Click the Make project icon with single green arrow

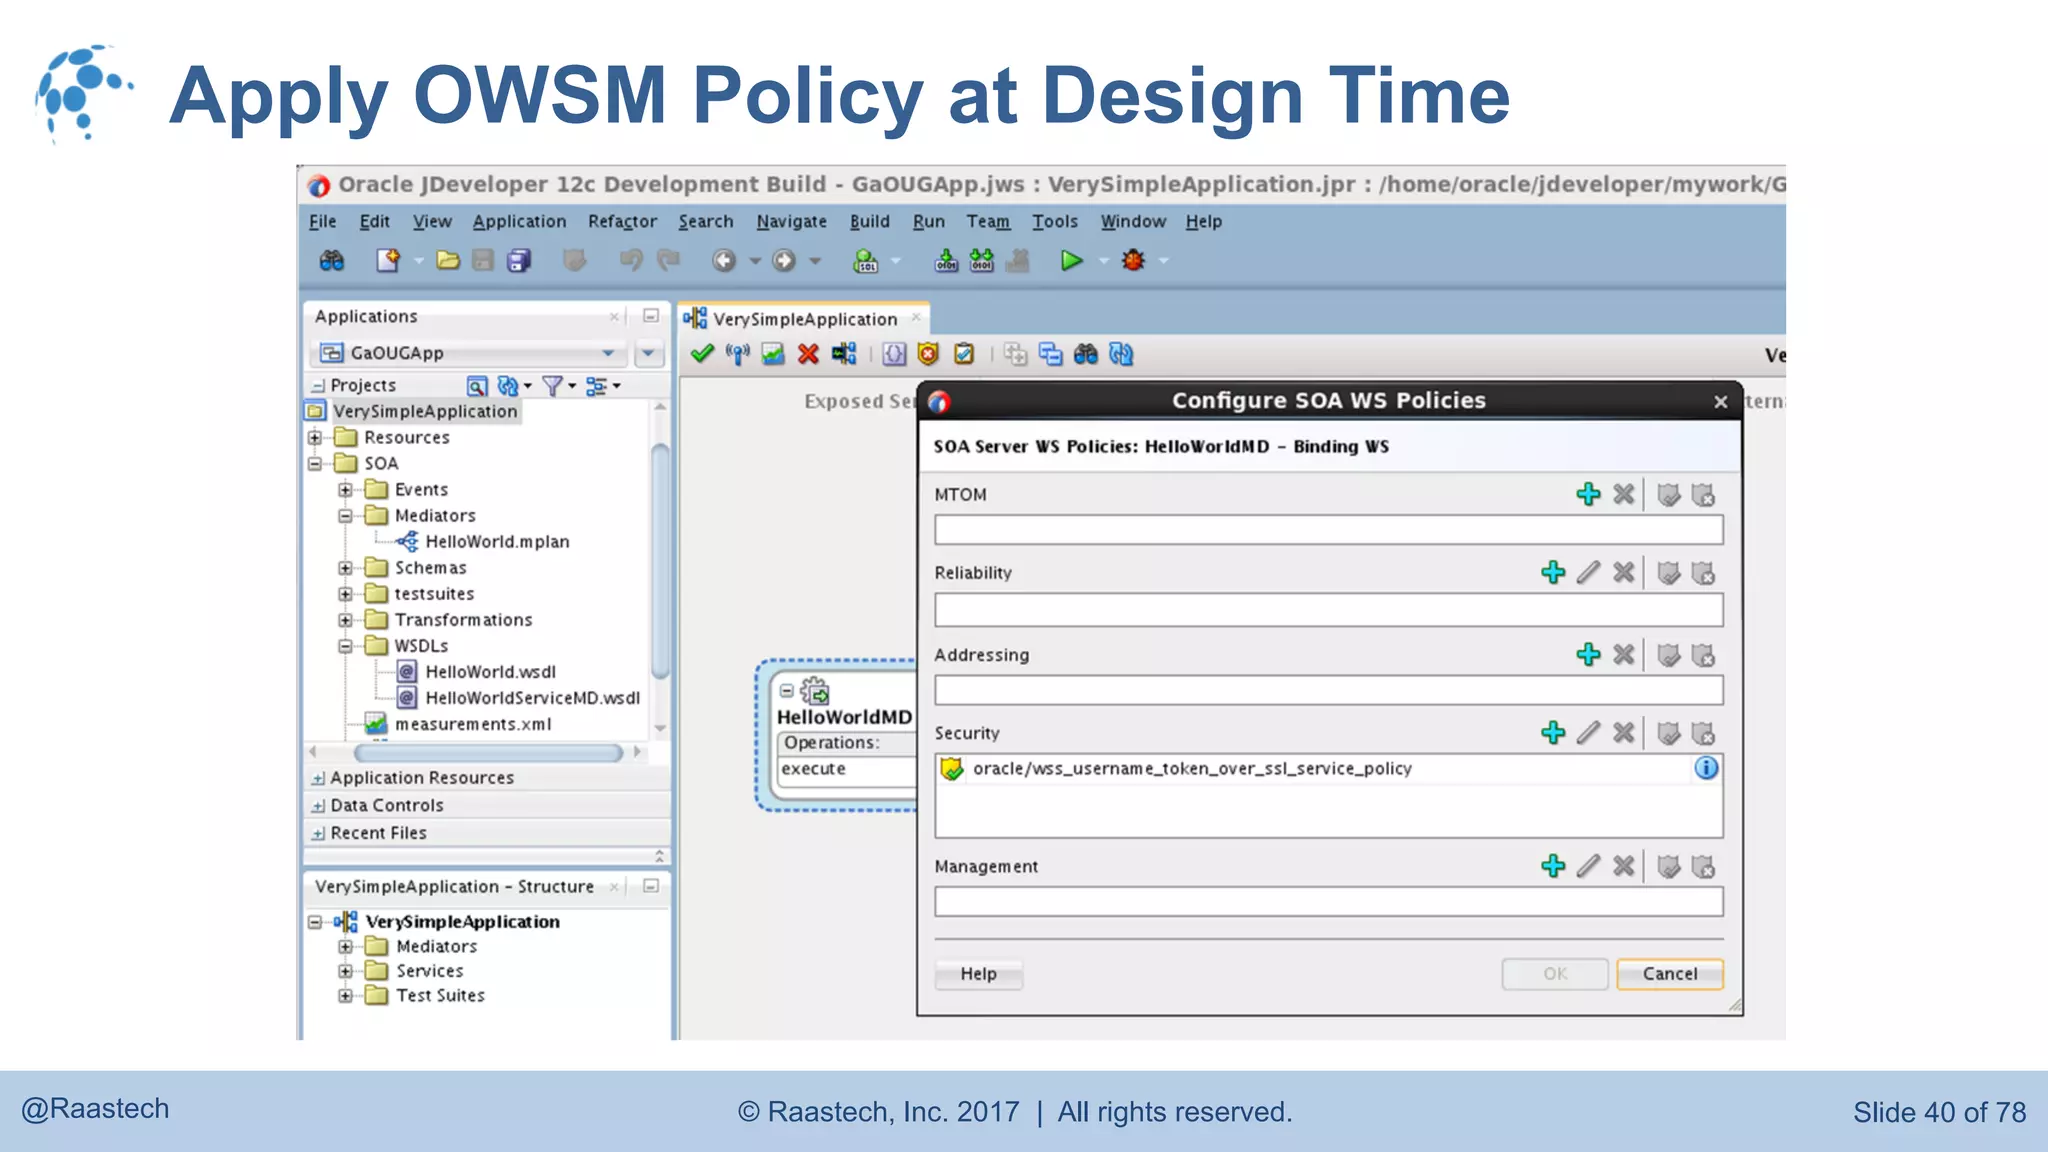point(945,261)
